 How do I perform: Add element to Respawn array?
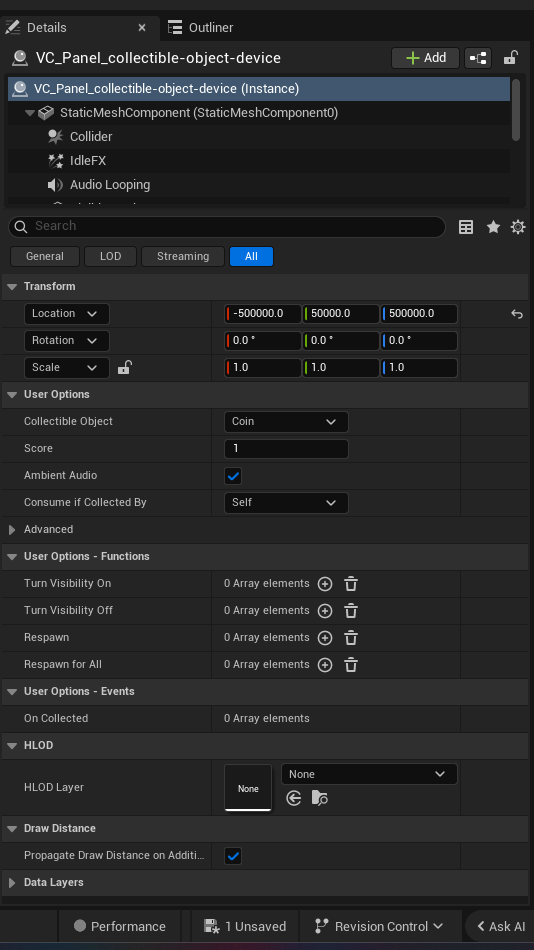point(325,638)
